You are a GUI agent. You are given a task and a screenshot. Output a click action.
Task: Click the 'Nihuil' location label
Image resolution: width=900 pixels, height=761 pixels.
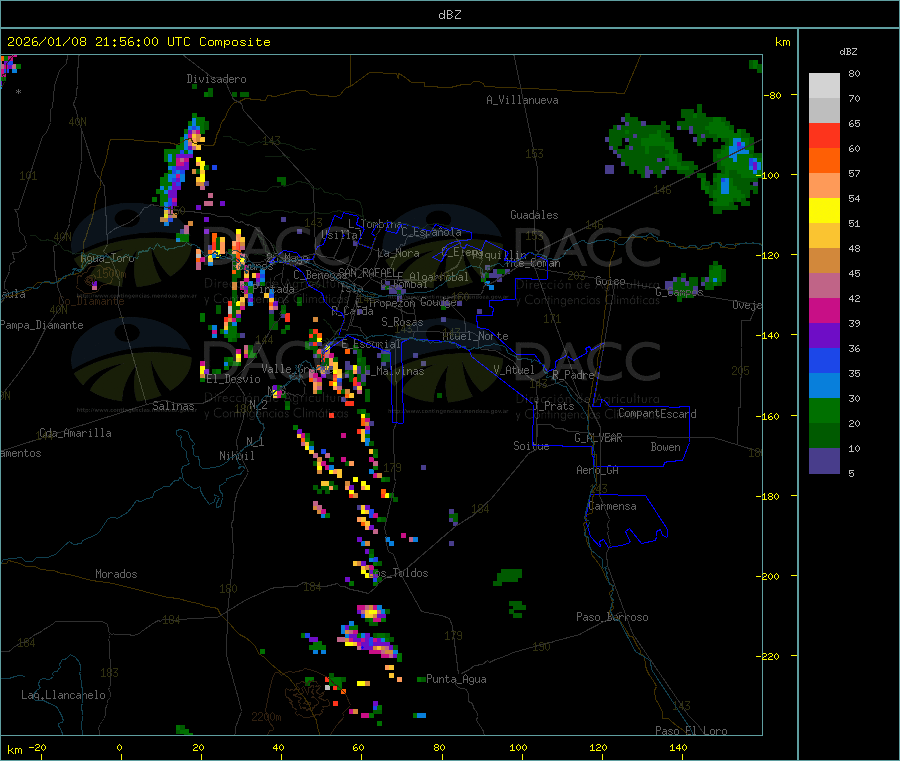[237, 456]
